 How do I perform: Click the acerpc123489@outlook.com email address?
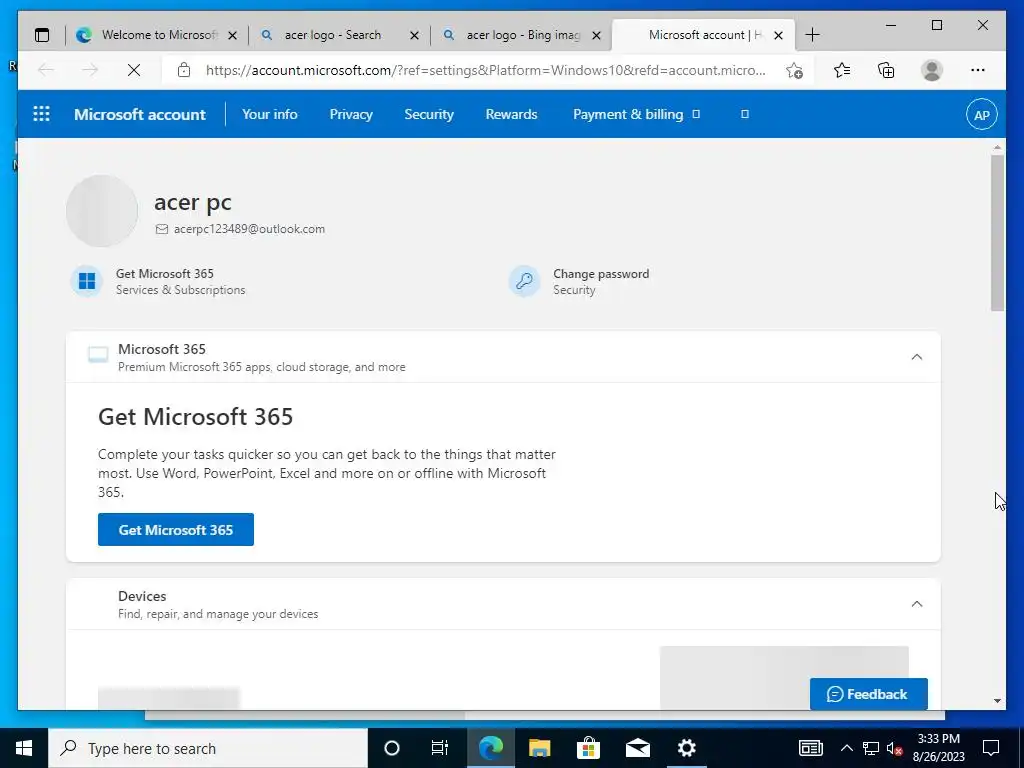[x=249, y=229]
